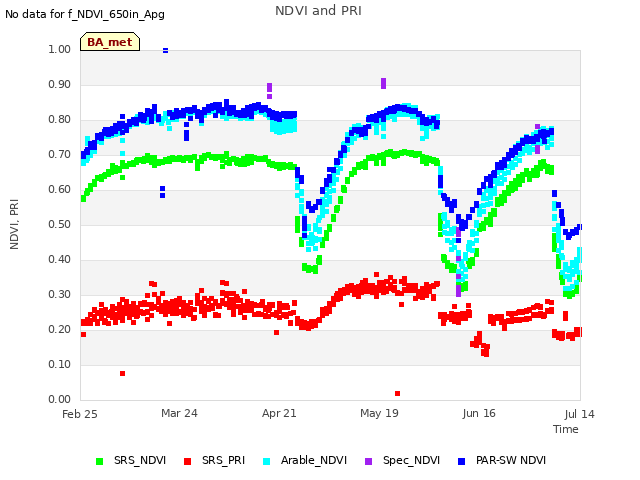
Task: Click the 0.20 y-axis tick label
Action: (60, 329)
